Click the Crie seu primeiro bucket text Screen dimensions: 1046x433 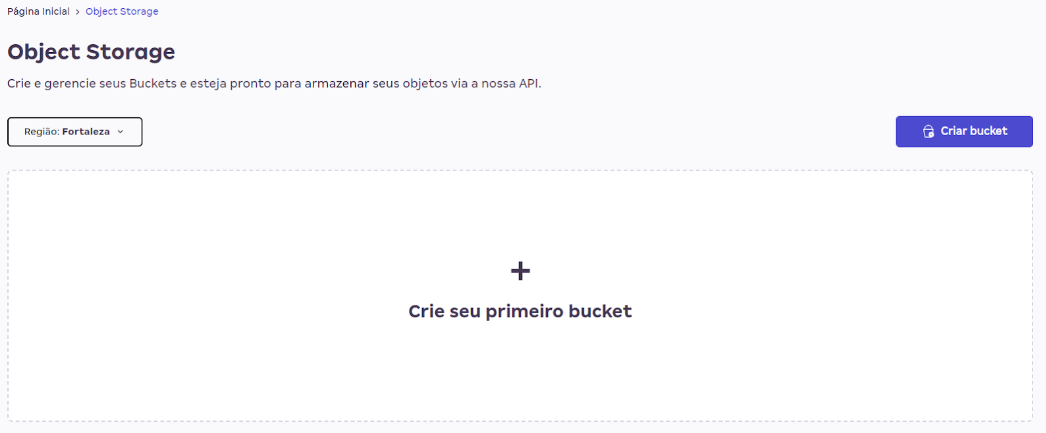(520, 311)
